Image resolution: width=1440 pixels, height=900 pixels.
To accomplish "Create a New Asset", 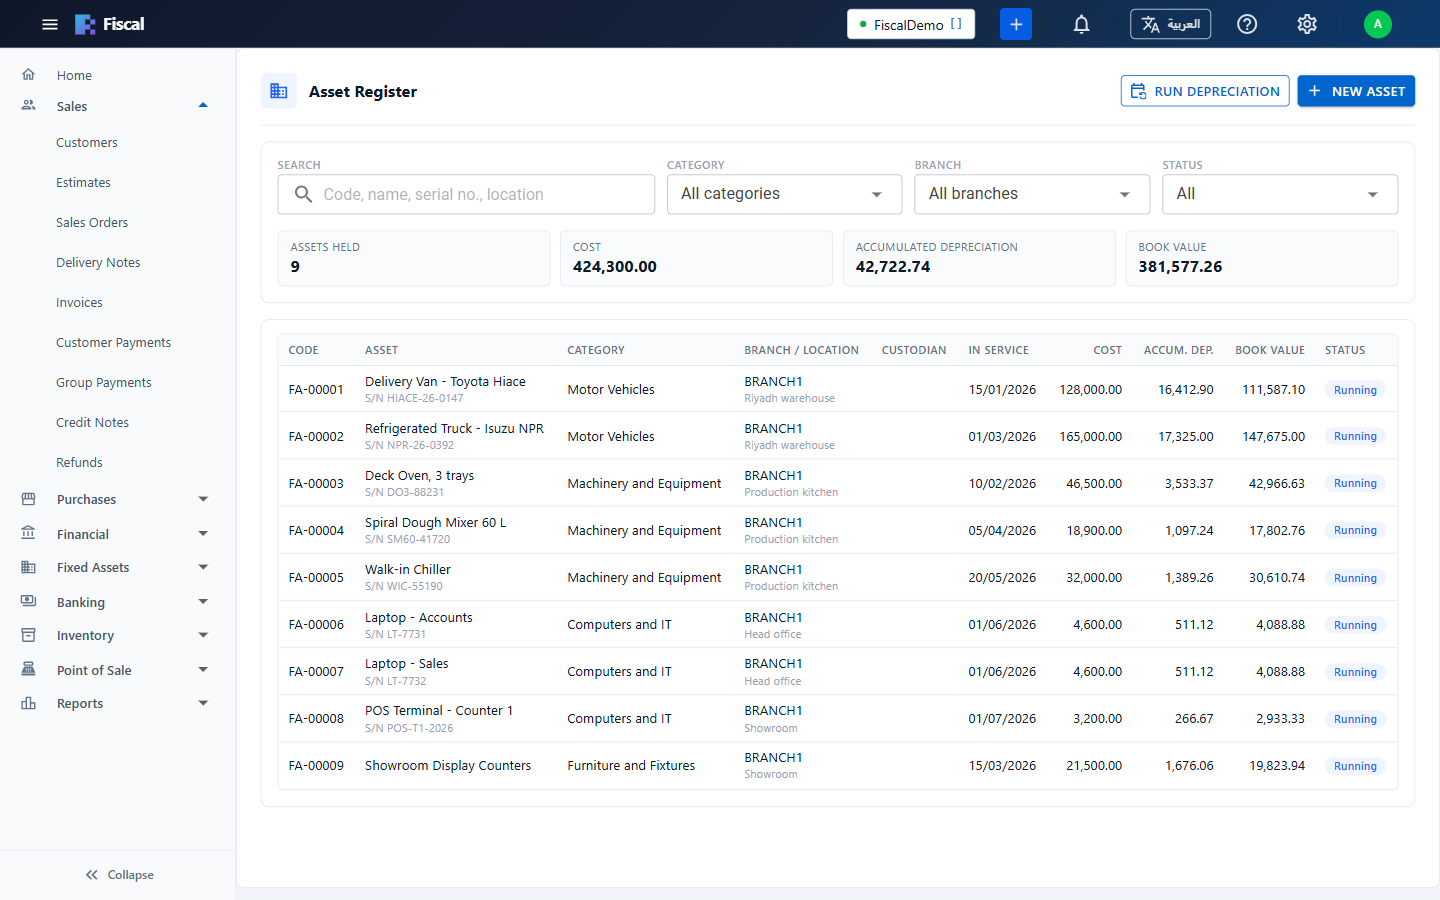I will [1356, 91].
